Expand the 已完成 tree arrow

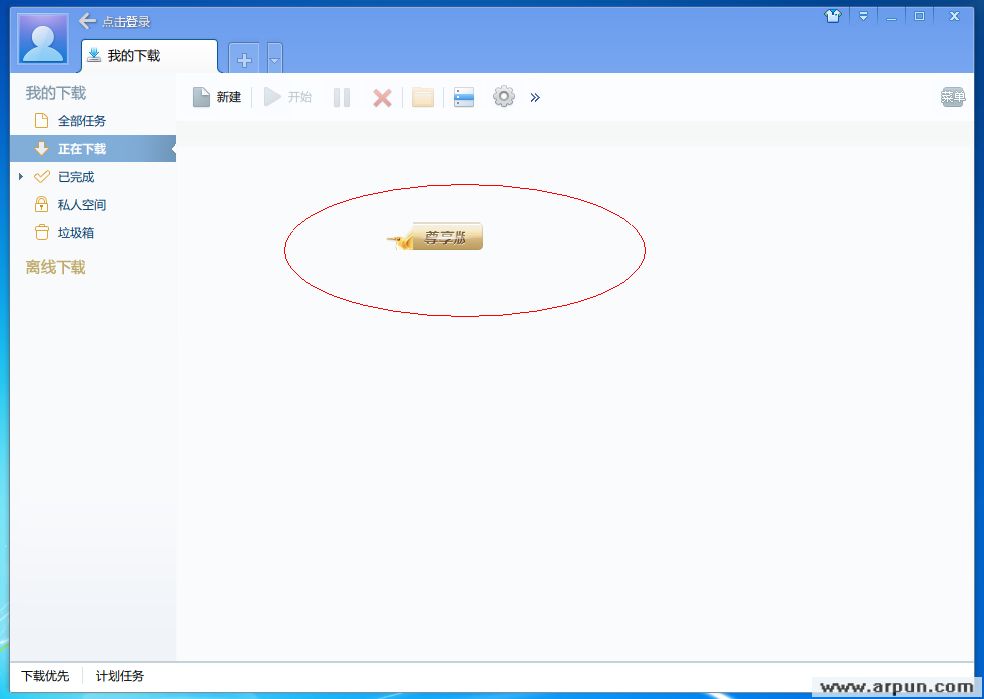(x=21, y=177)
